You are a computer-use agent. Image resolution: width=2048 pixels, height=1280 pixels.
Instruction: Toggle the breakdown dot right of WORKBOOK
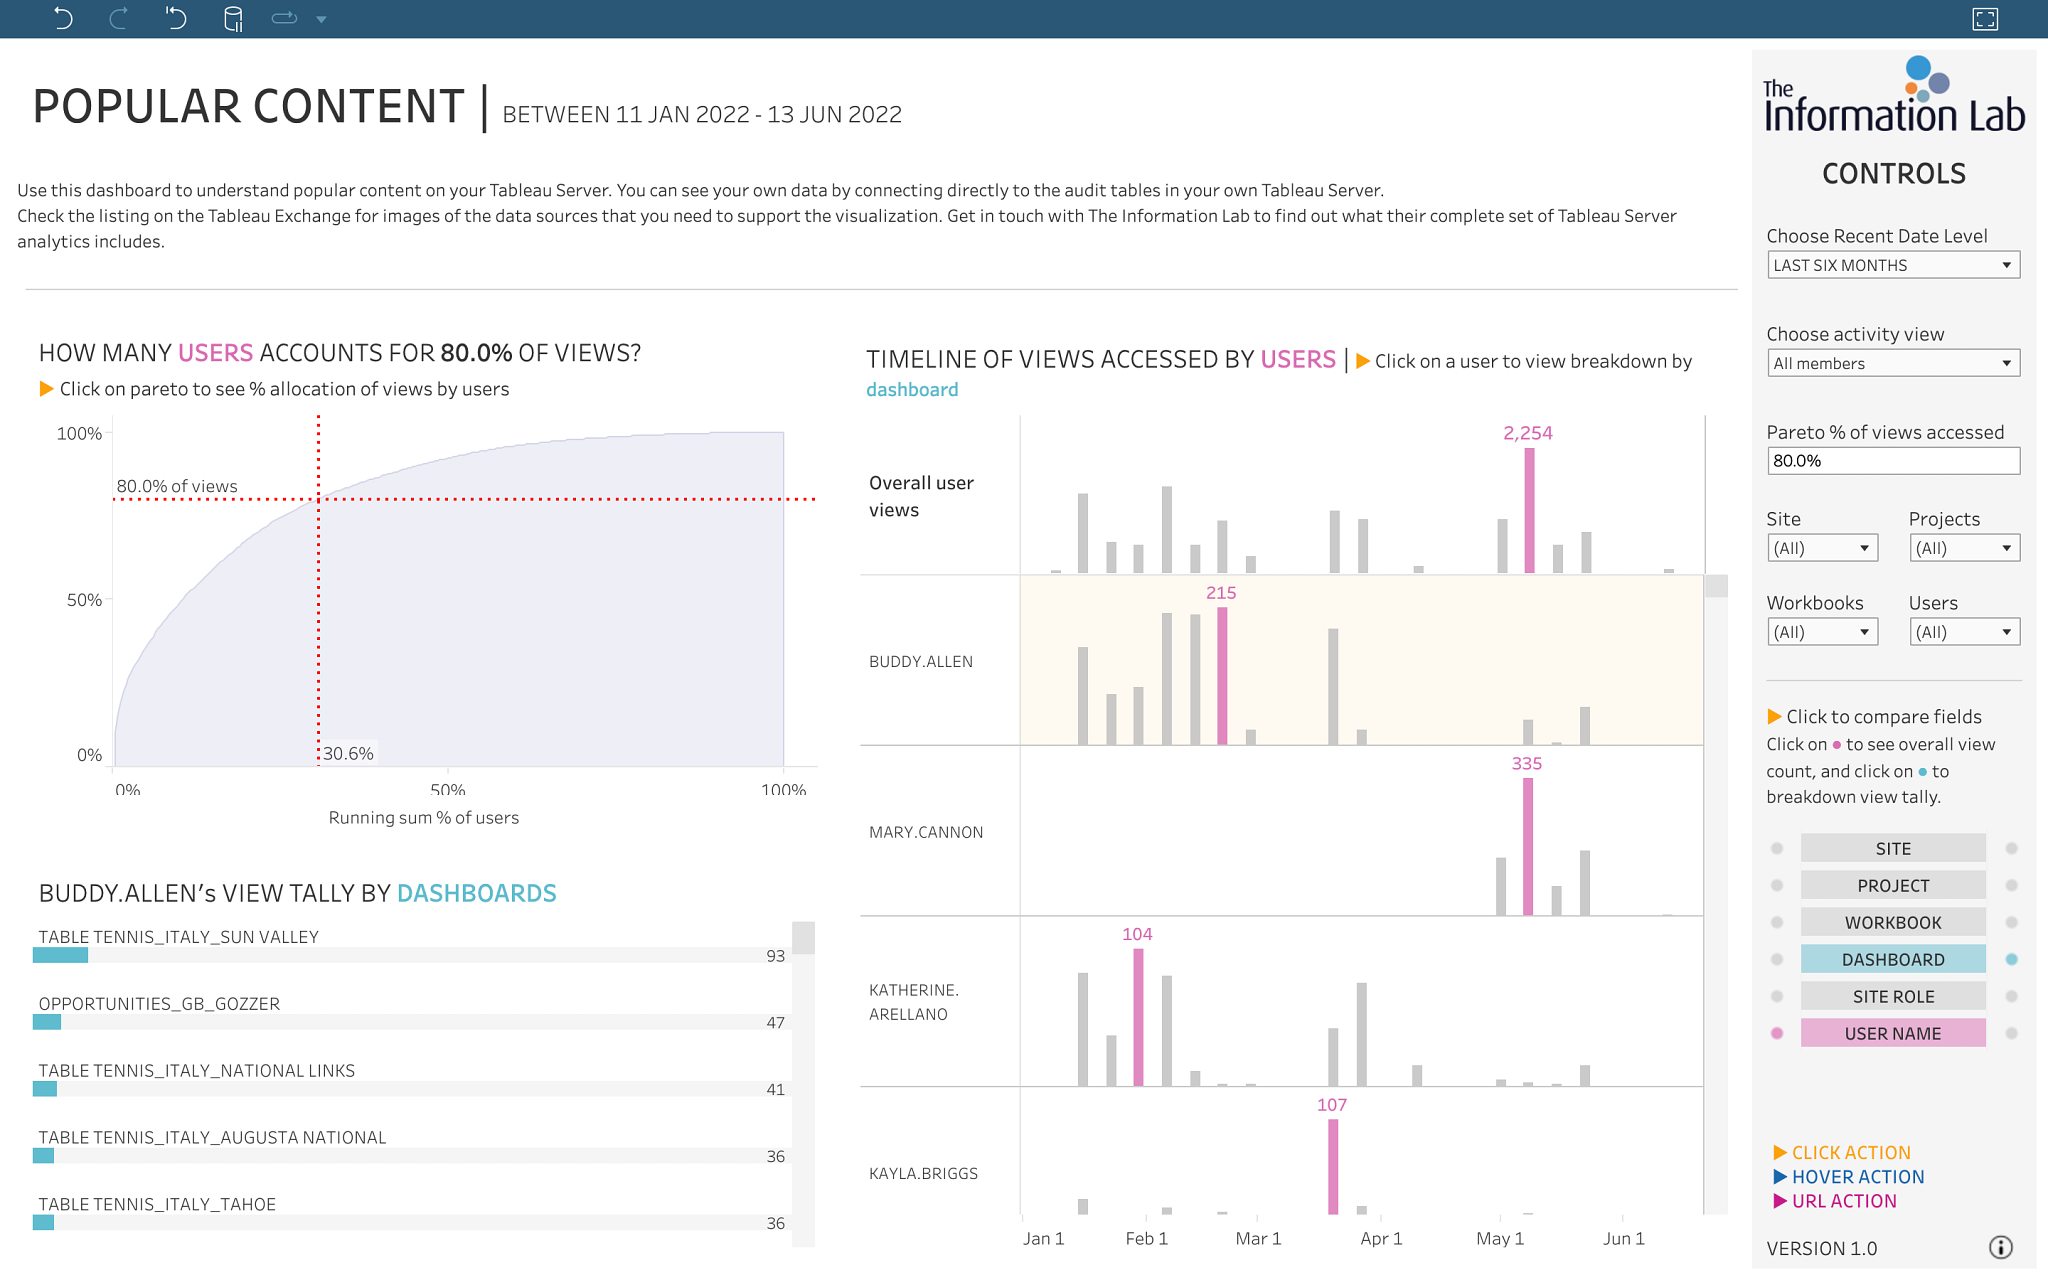pyautogui.click(x=2011, y=922)
